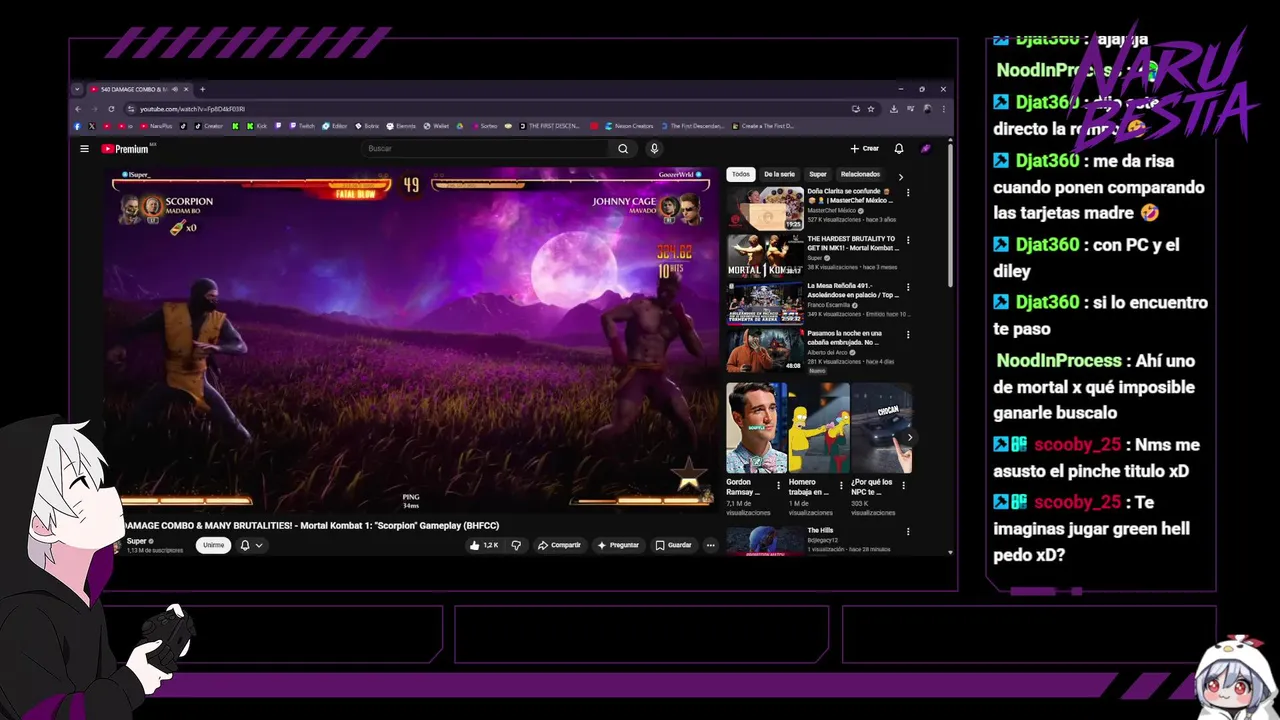Open the Botrix bookmark
The image size is (1280, 720).
click(367, 126)
